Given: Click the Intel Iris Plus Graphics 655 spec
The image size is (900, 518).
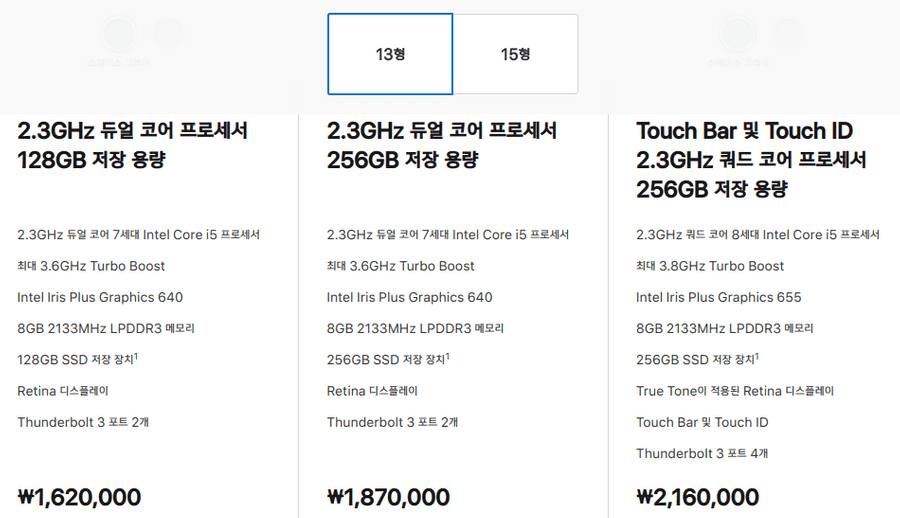Looking at the screenshot, I should [x=718, y=297].
